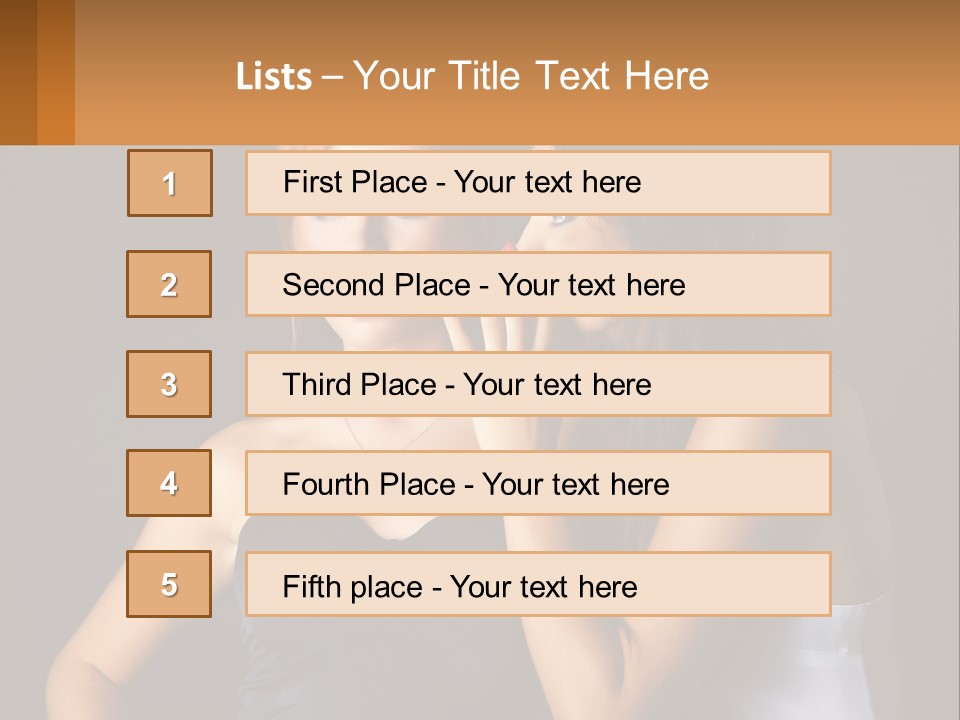This screenshot has width=960, height=720.
Task: Select the dark brown stripe in header
Action: click(18, 72)
